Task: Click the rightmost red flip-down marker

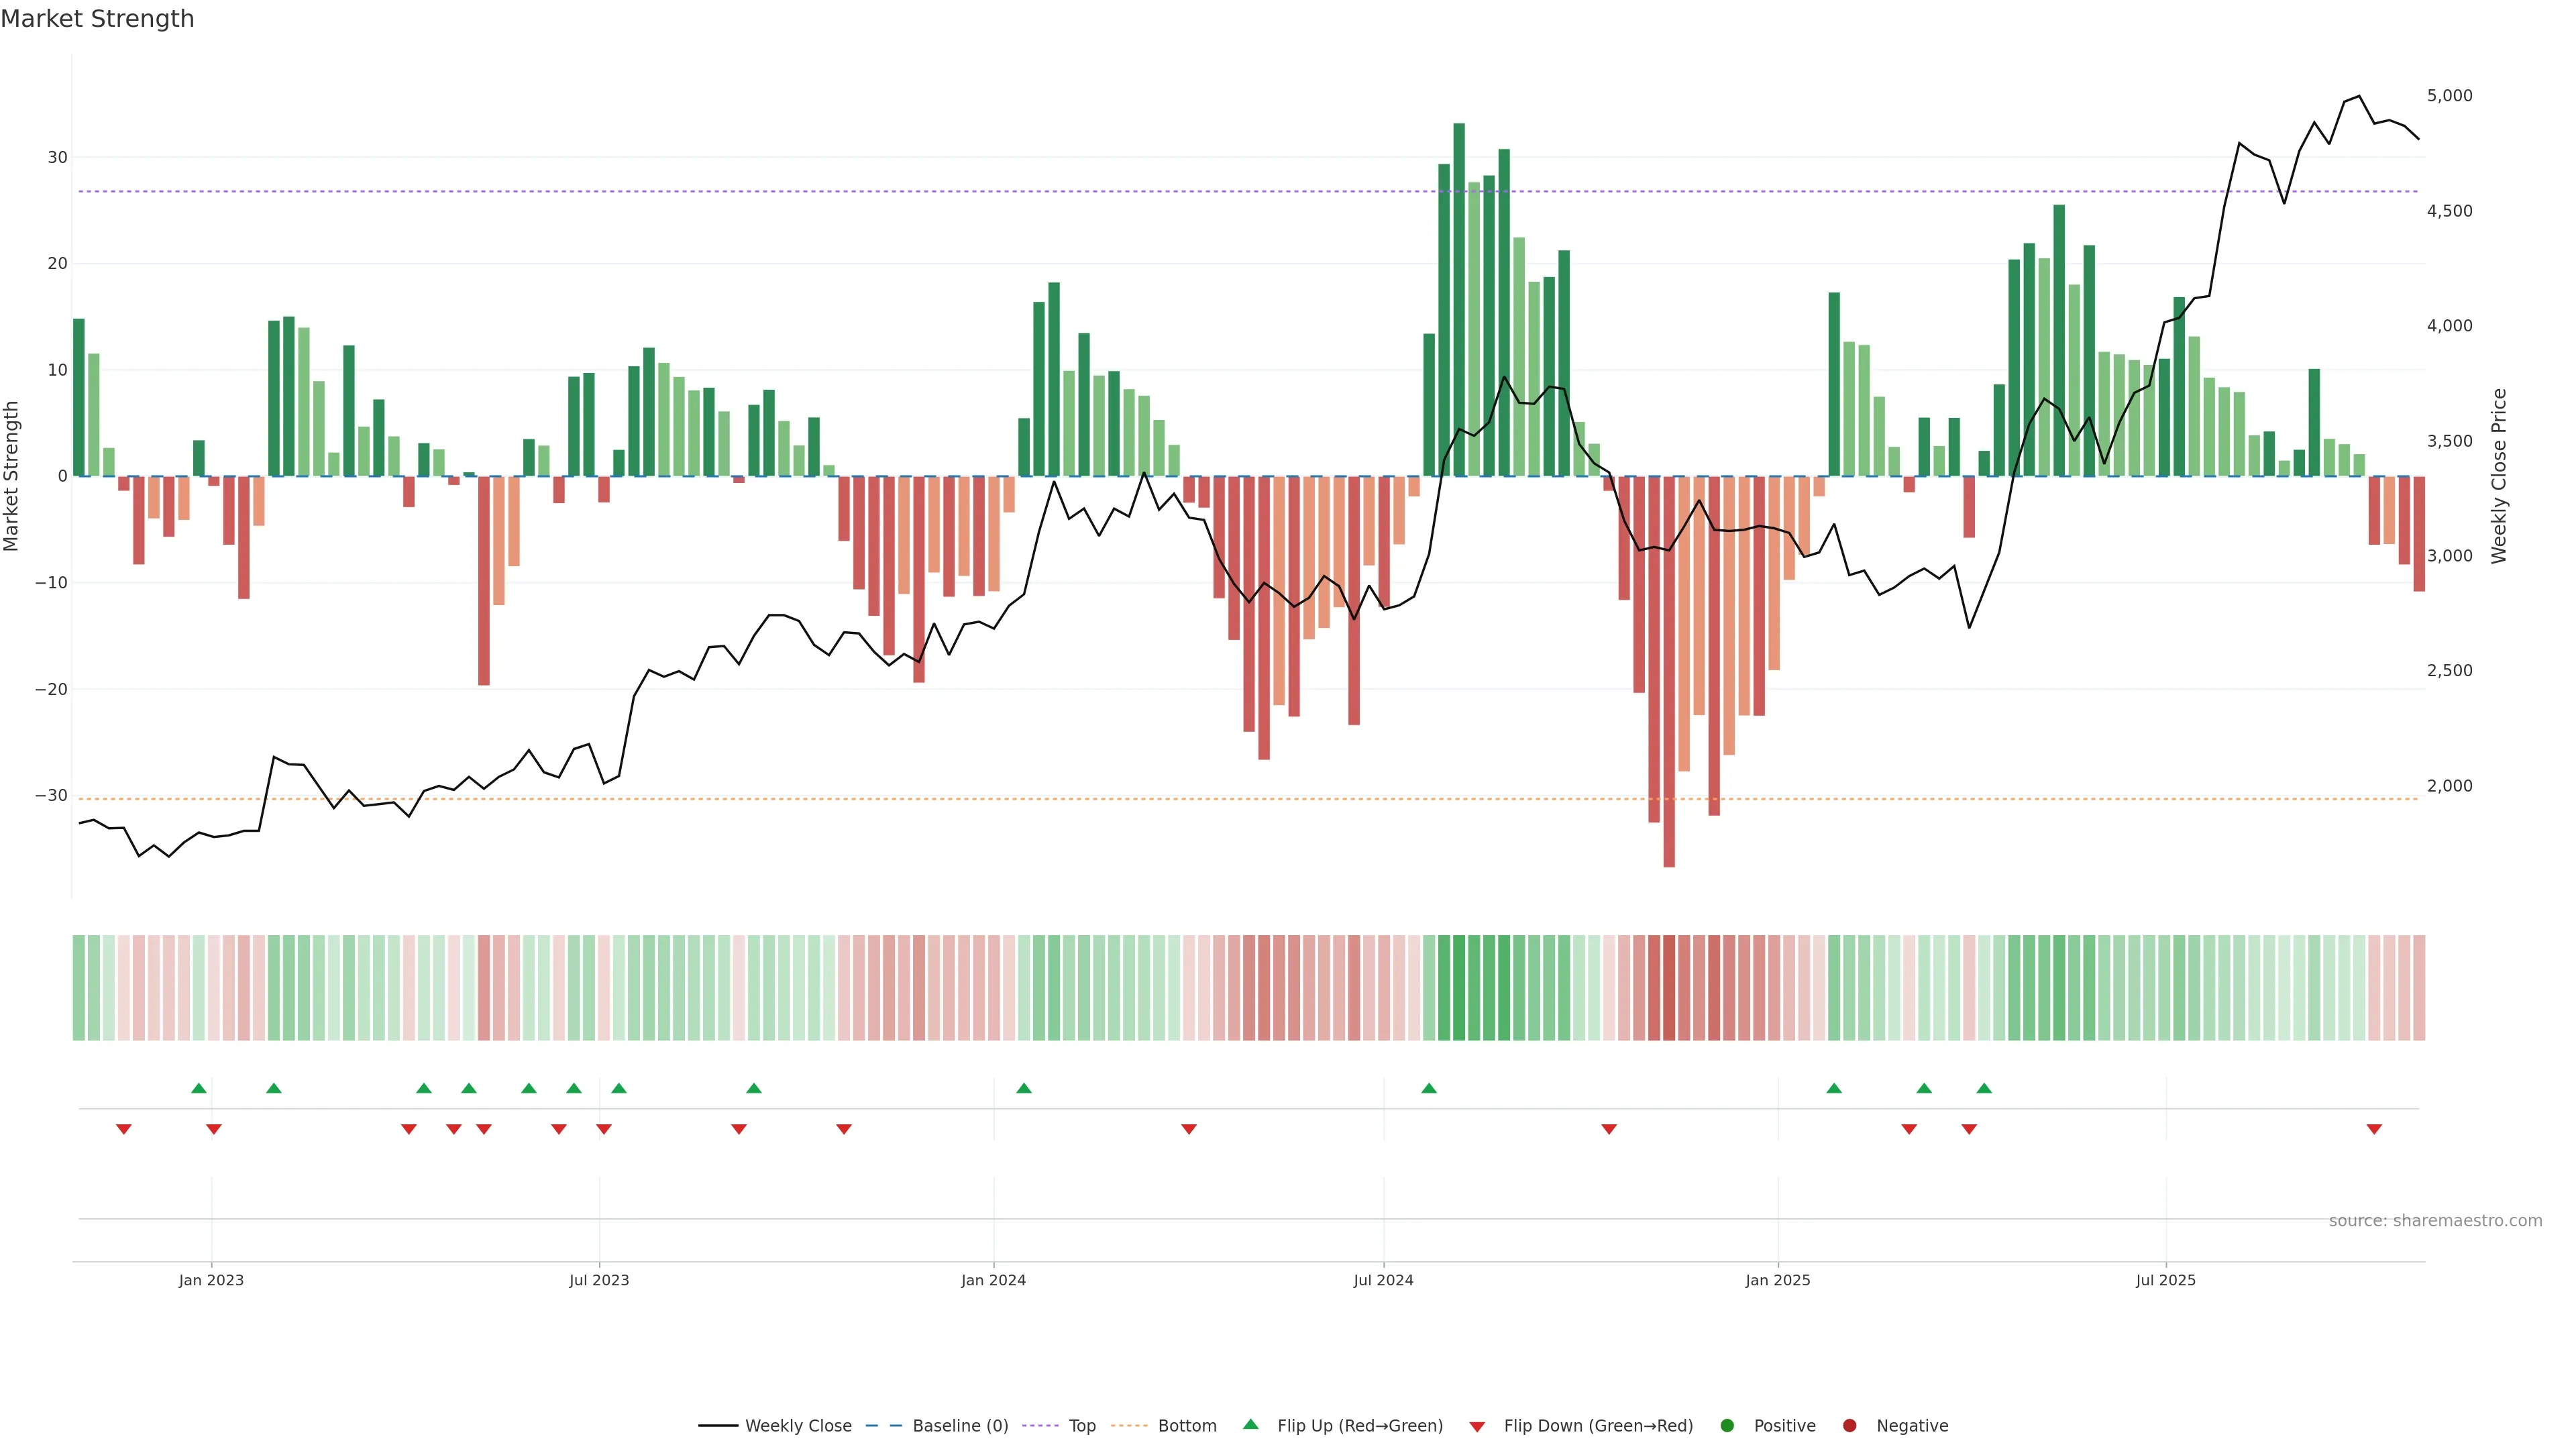Action: (x=2374, y=1129)
